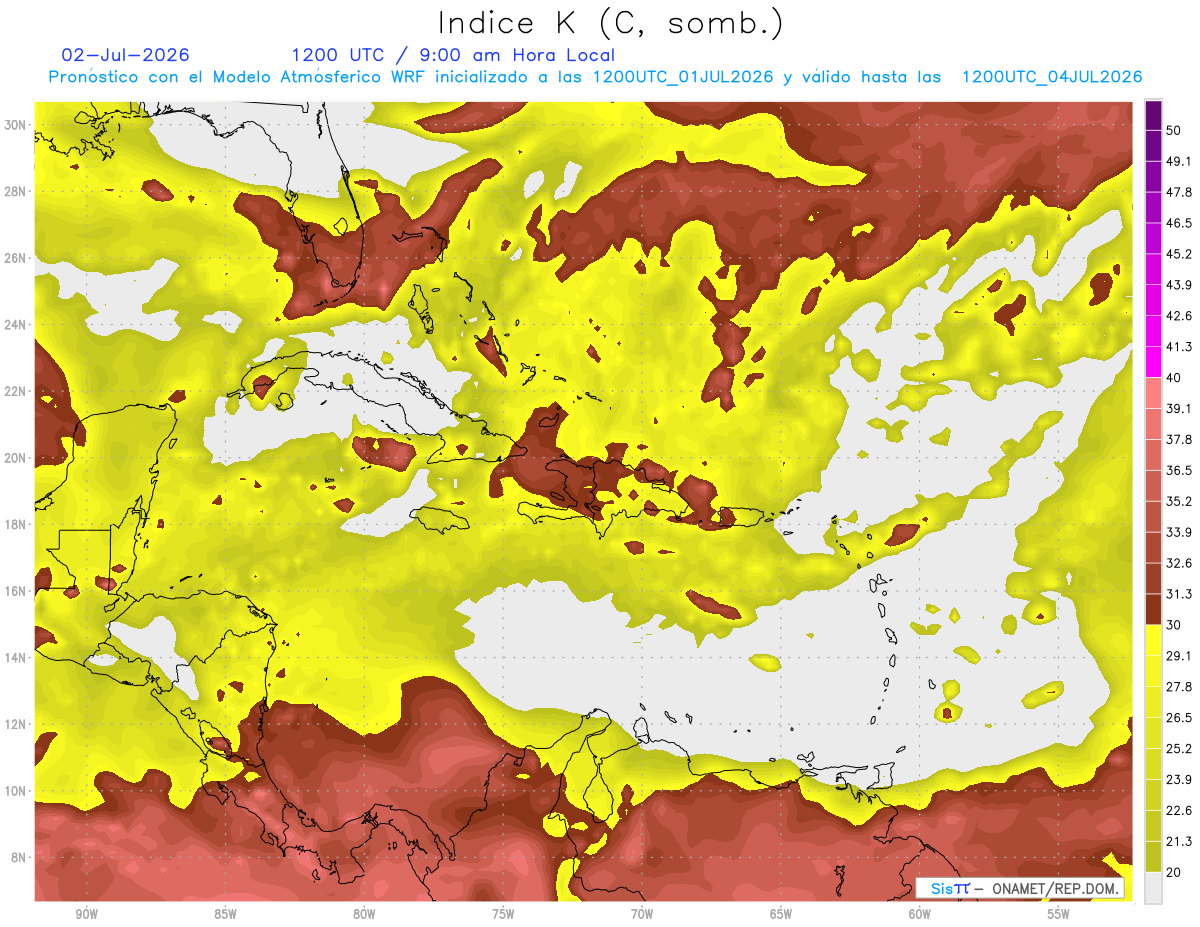
Task: Click the "24N" latitude axis label
Action: (x=16, y=325)
